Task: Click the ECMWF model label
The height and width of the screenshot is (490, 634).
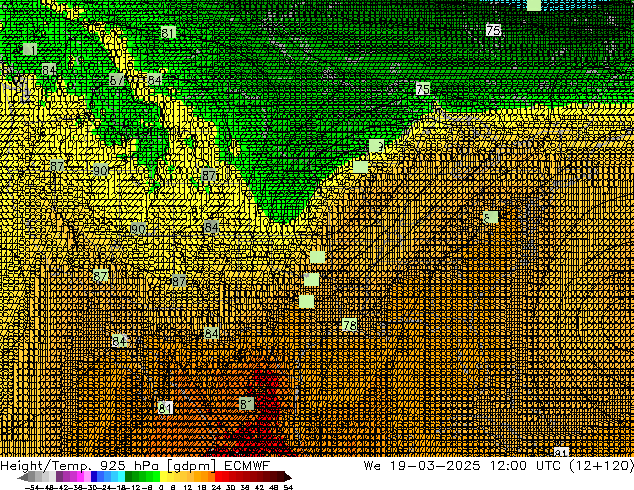Action: (x=247, y=465)
